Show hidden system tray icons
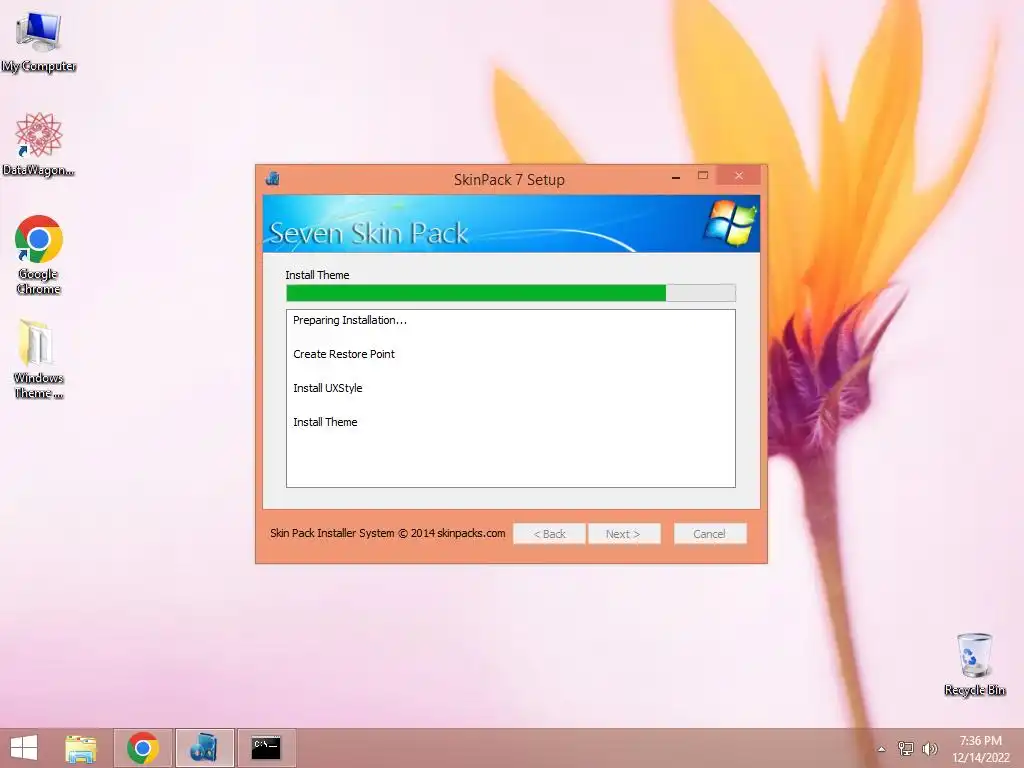Viewport: 1024px width, 768px height. [882, 749]
